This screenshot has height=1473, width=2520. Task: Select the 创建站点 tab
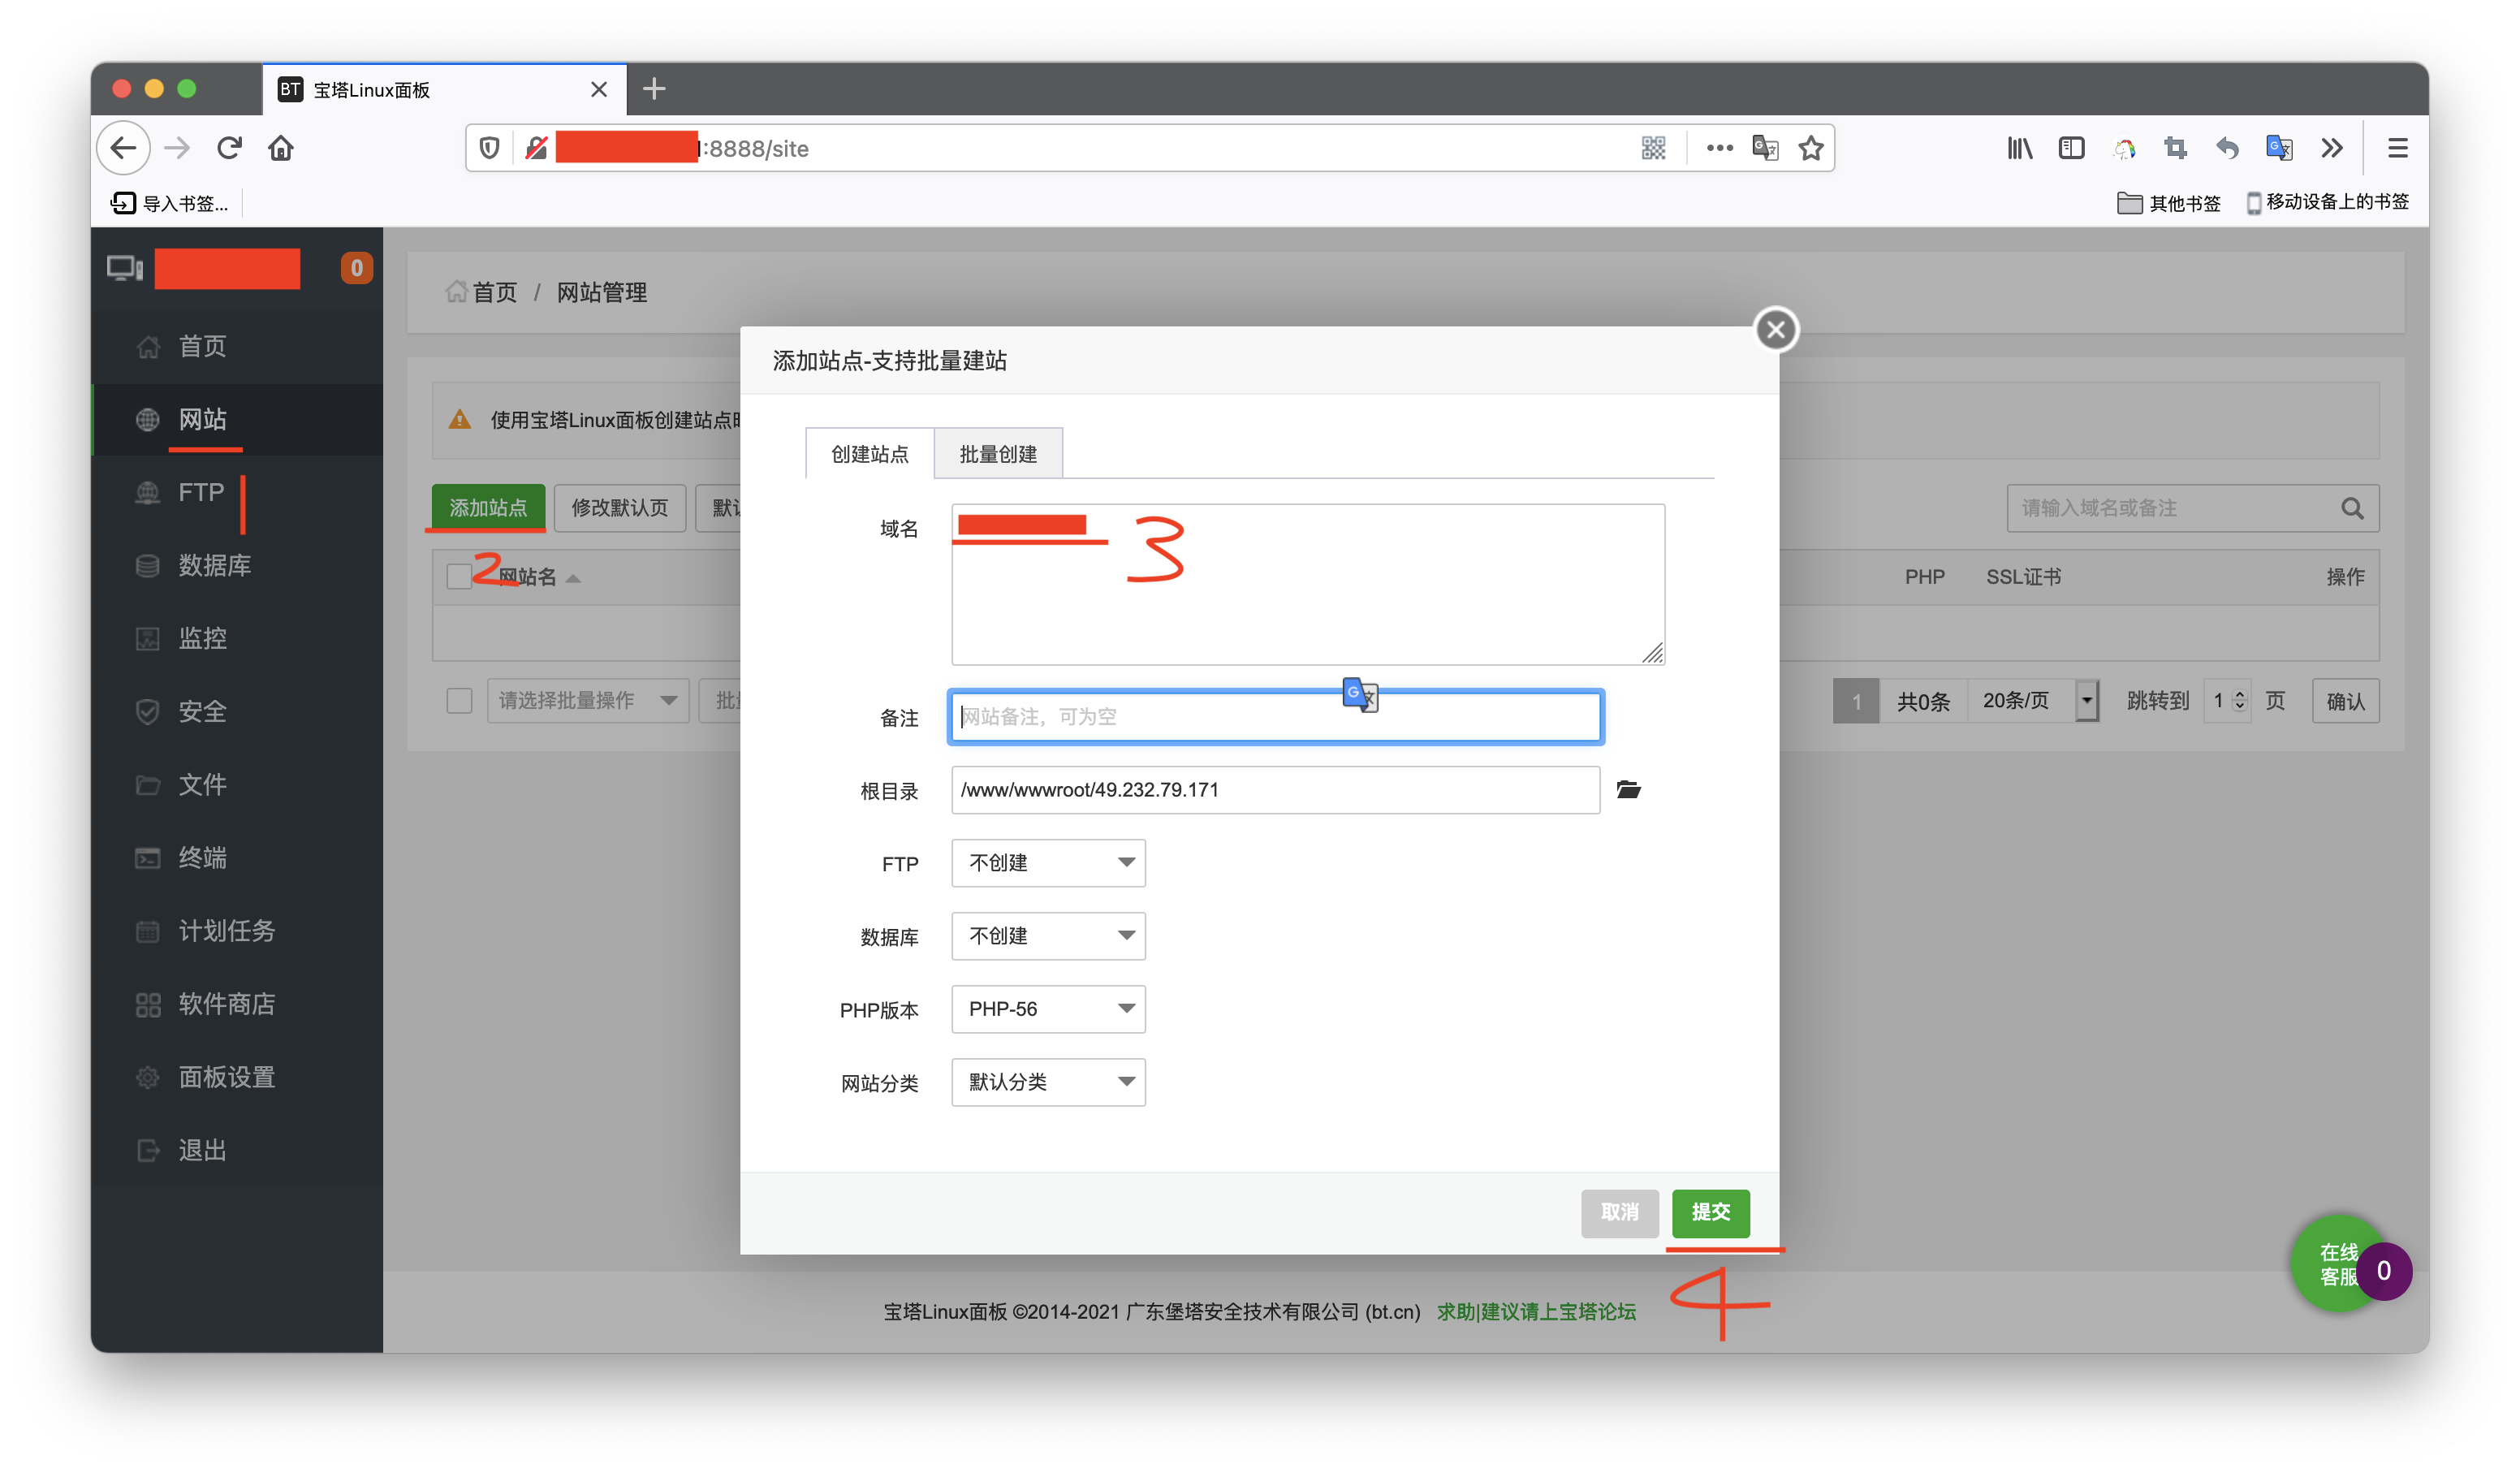point(867,453)
